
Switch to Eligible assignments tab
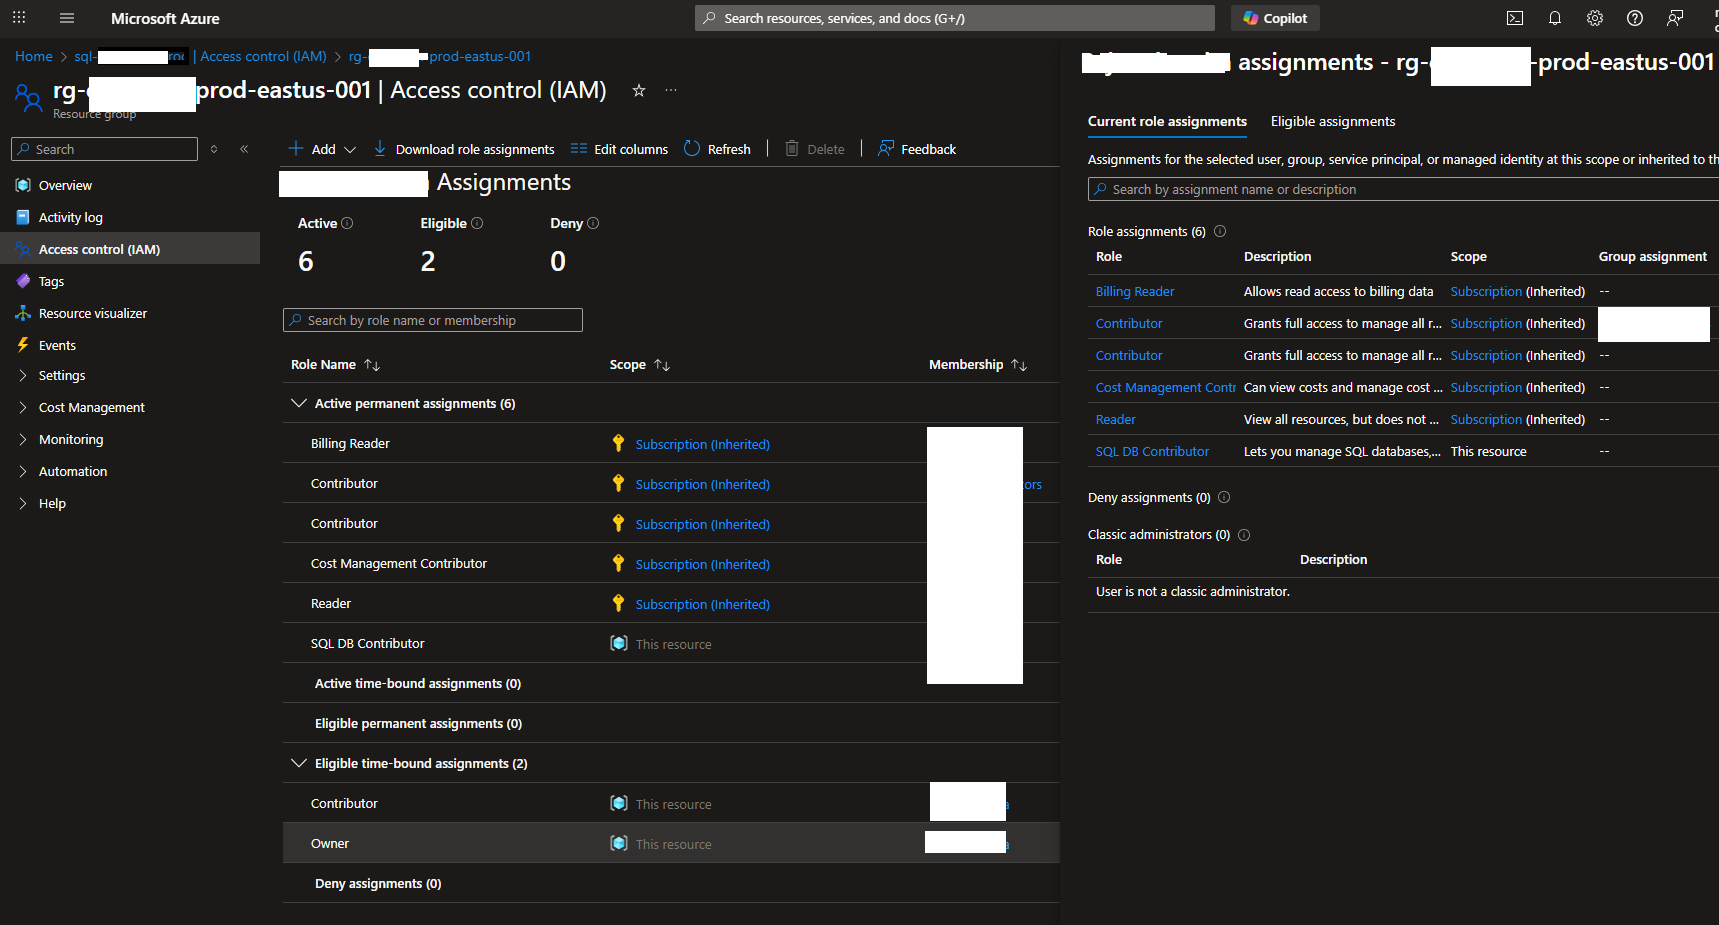pyautogui.click(x=1333, y=121)
